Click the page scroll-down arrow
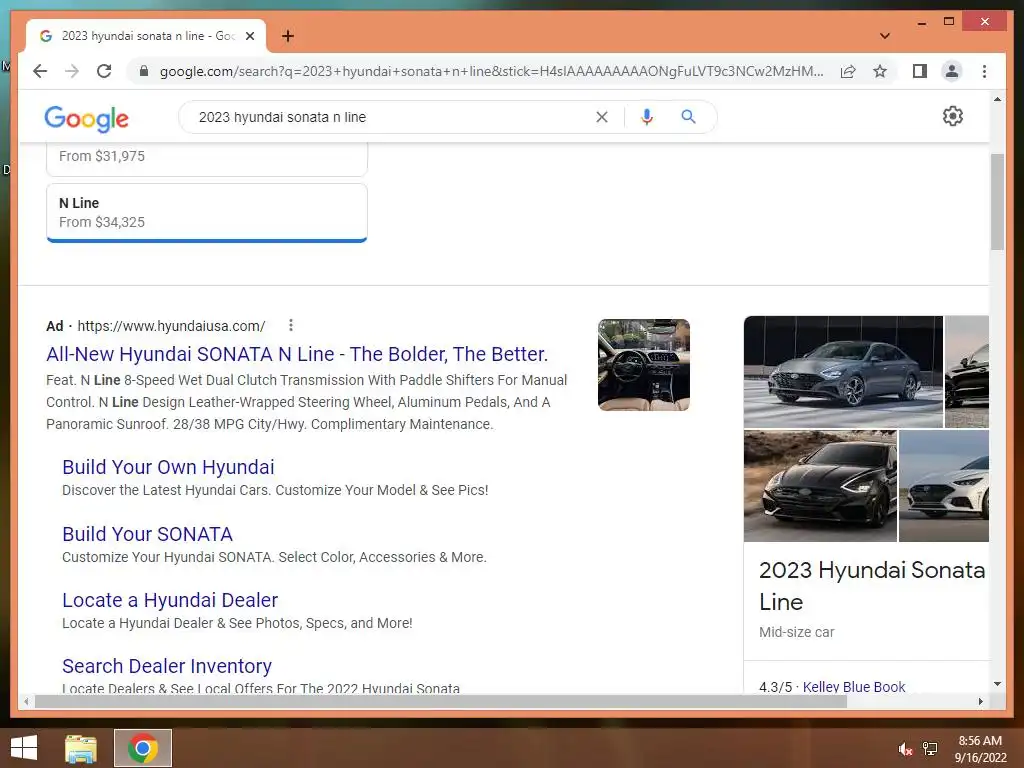Viewport: 1024px width, 768px height. point(997,684)
